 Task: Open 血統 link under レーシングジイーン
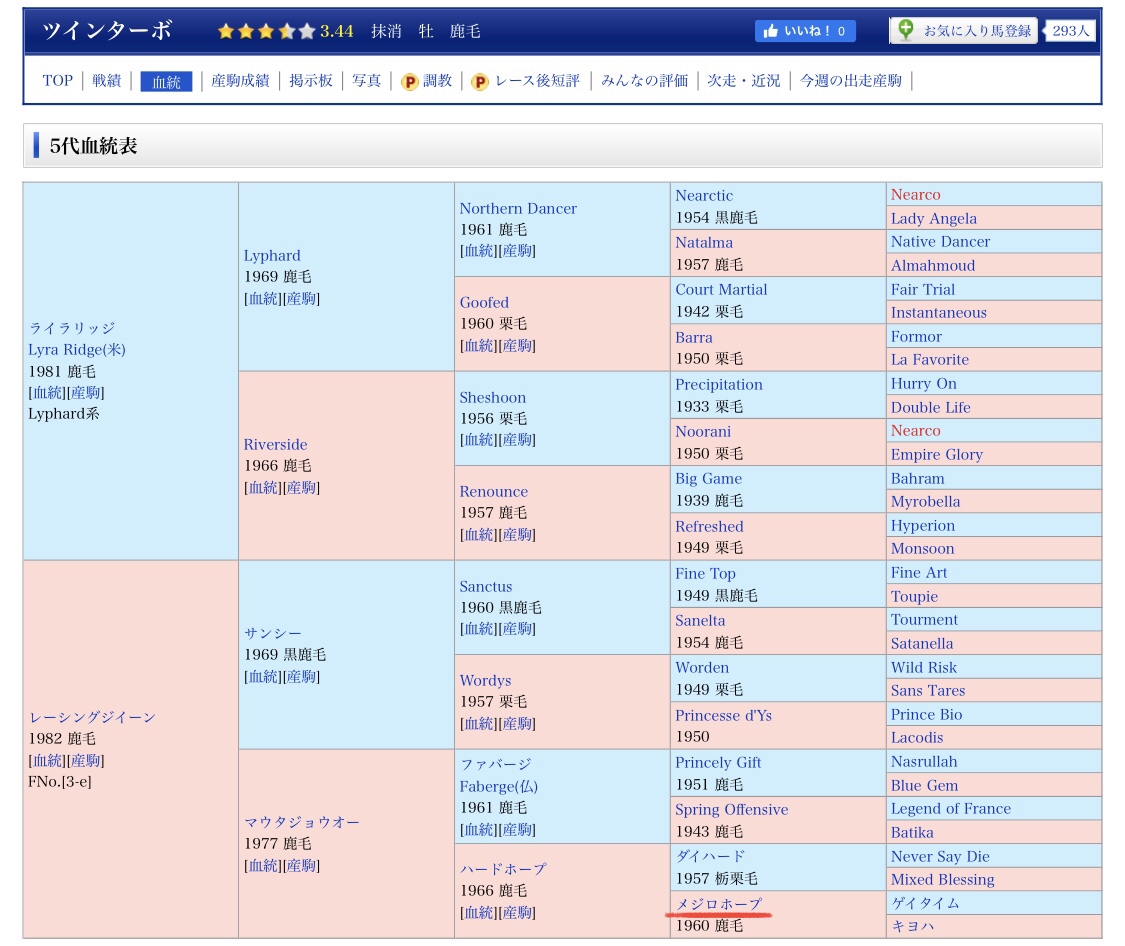point(47,760)
